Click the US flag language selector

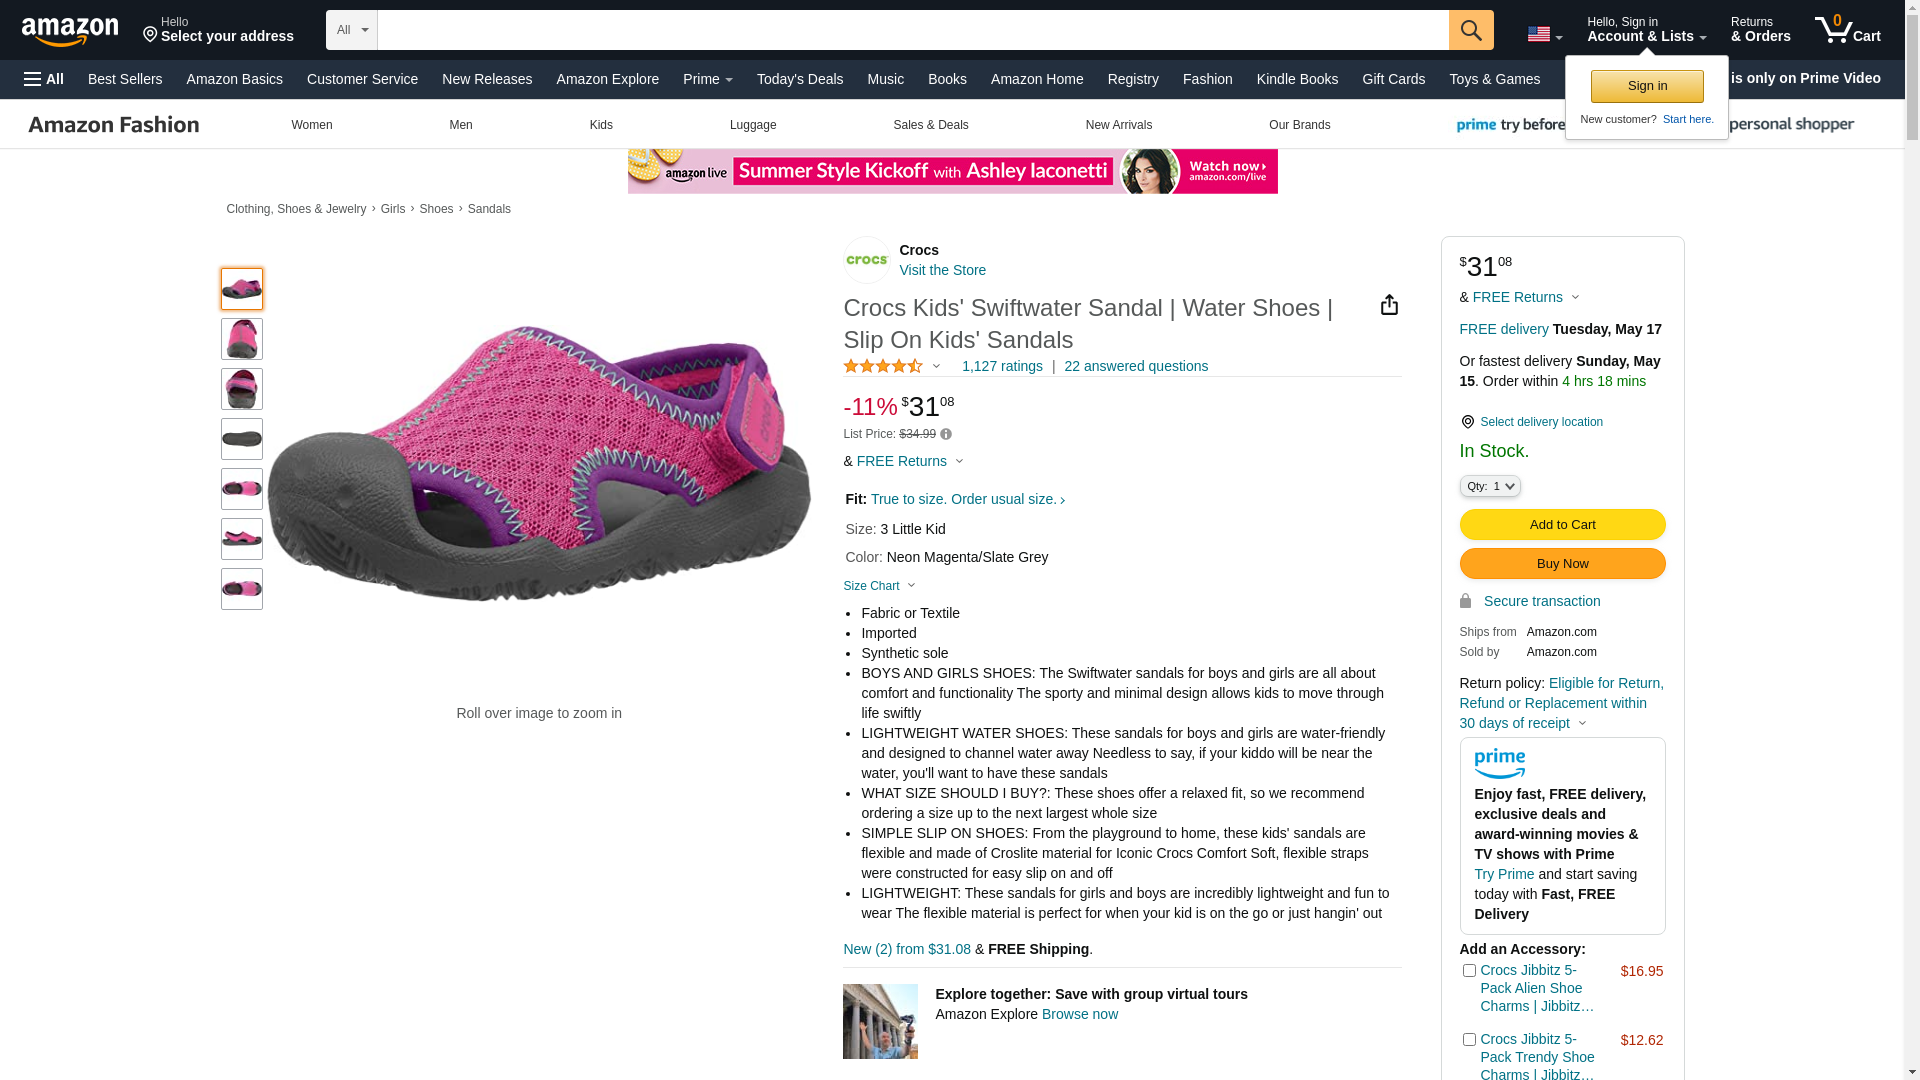1544,34
